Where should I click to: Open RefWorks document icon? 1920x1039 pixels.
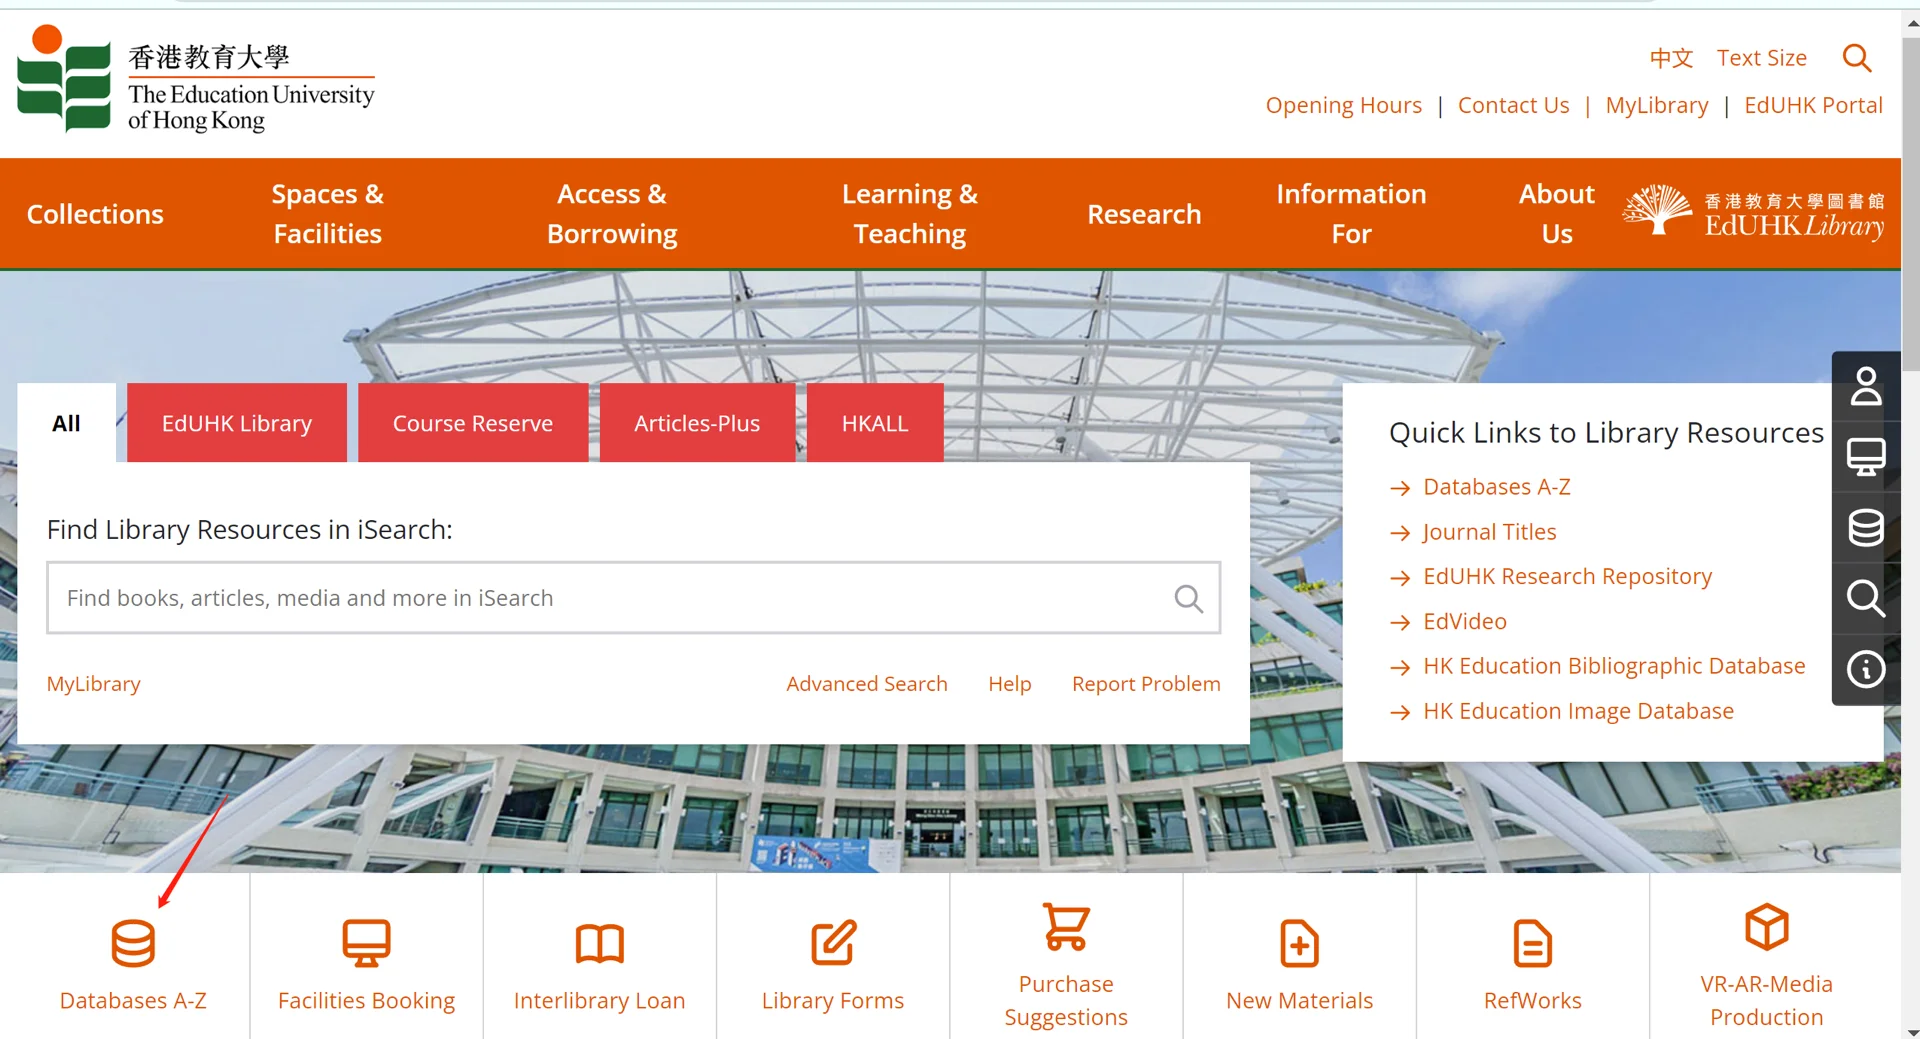tap(1532, 943)
